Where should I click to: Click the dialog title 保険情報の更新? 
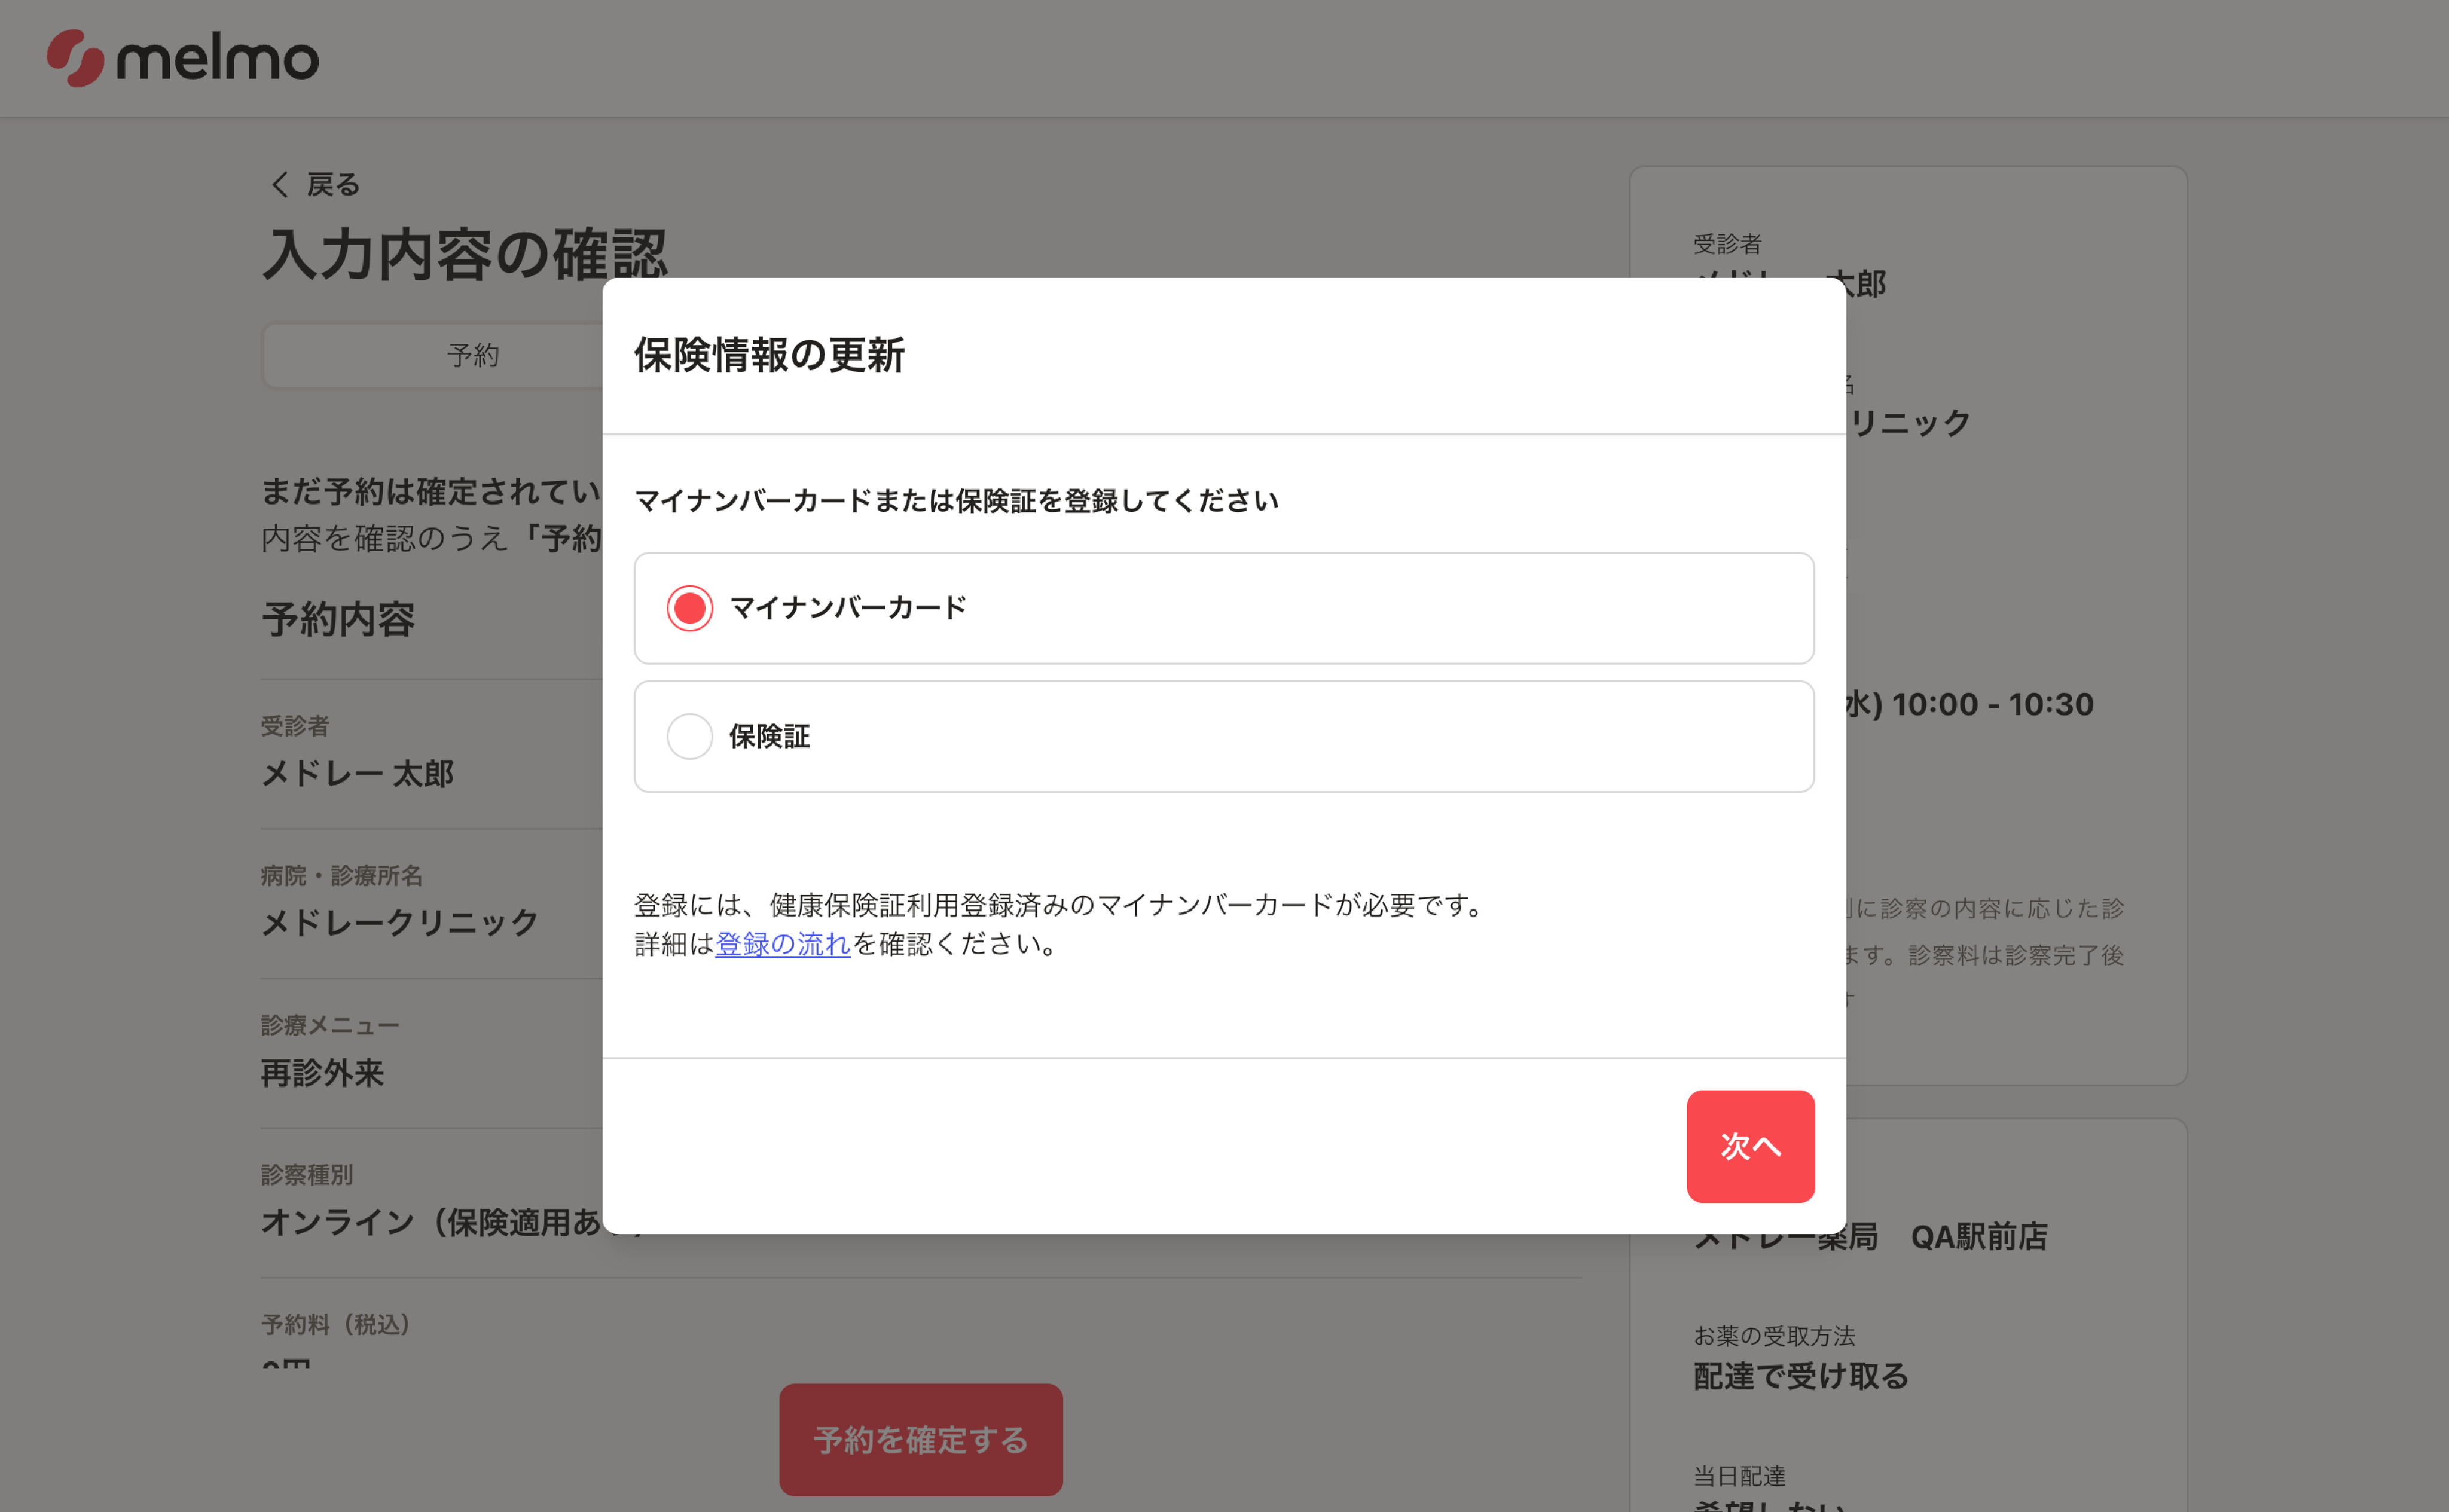(769, 355)
